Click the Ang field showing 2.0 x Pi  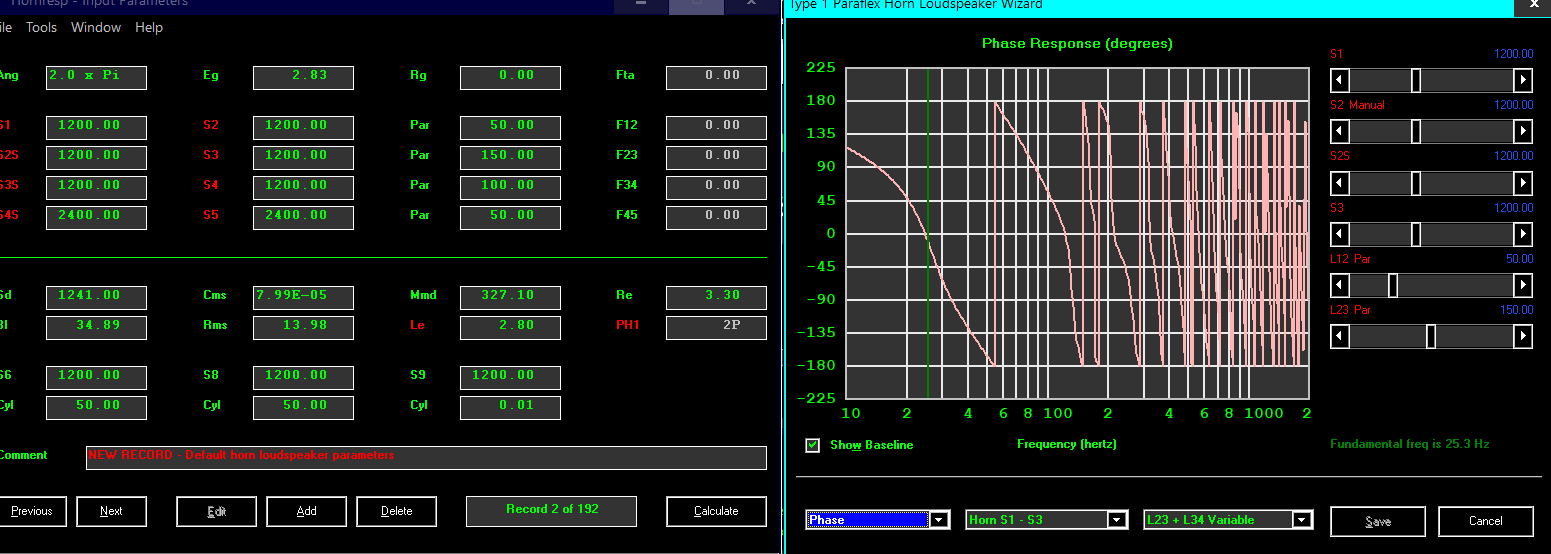96,77
